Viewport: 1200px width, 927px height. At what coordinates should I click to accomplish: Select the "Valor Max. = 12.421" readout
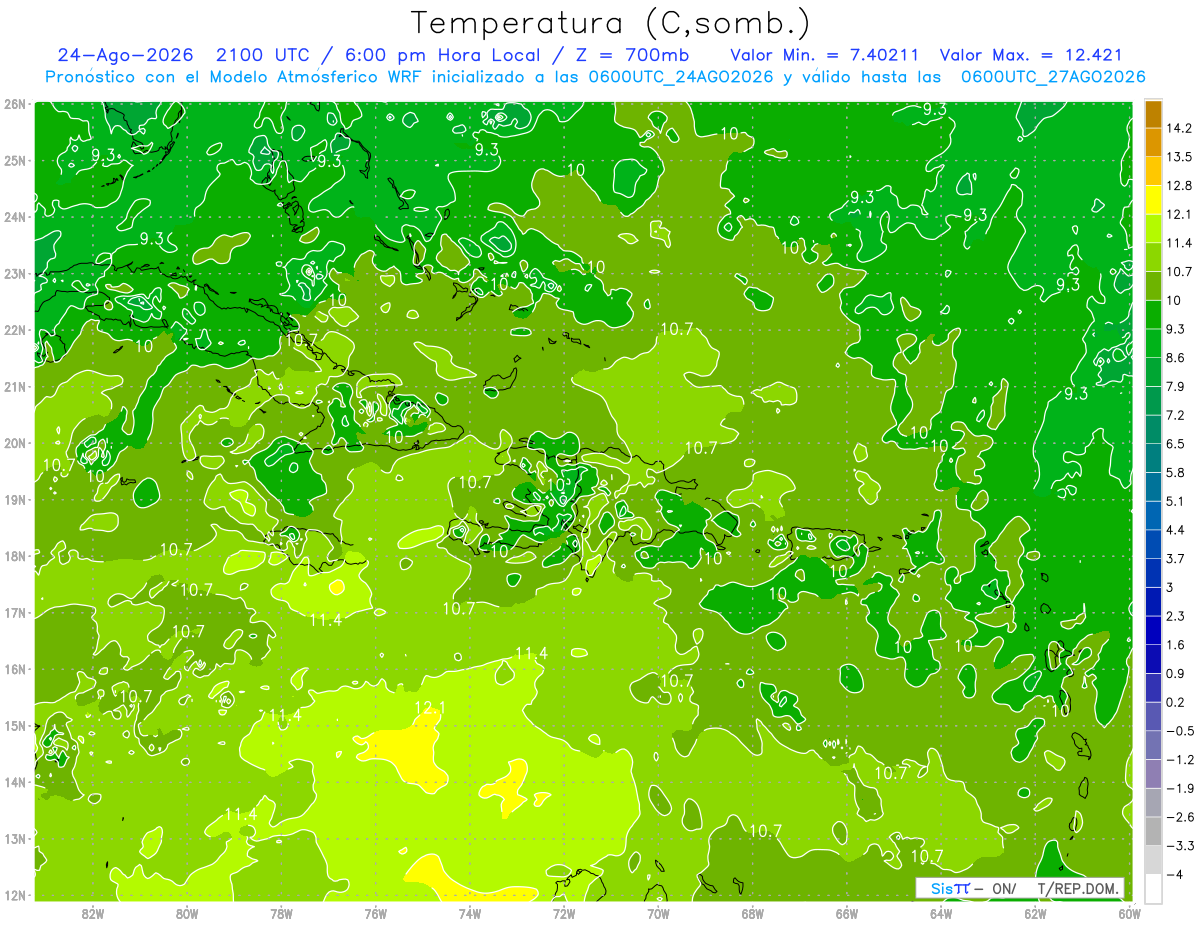click(1031, 55)
